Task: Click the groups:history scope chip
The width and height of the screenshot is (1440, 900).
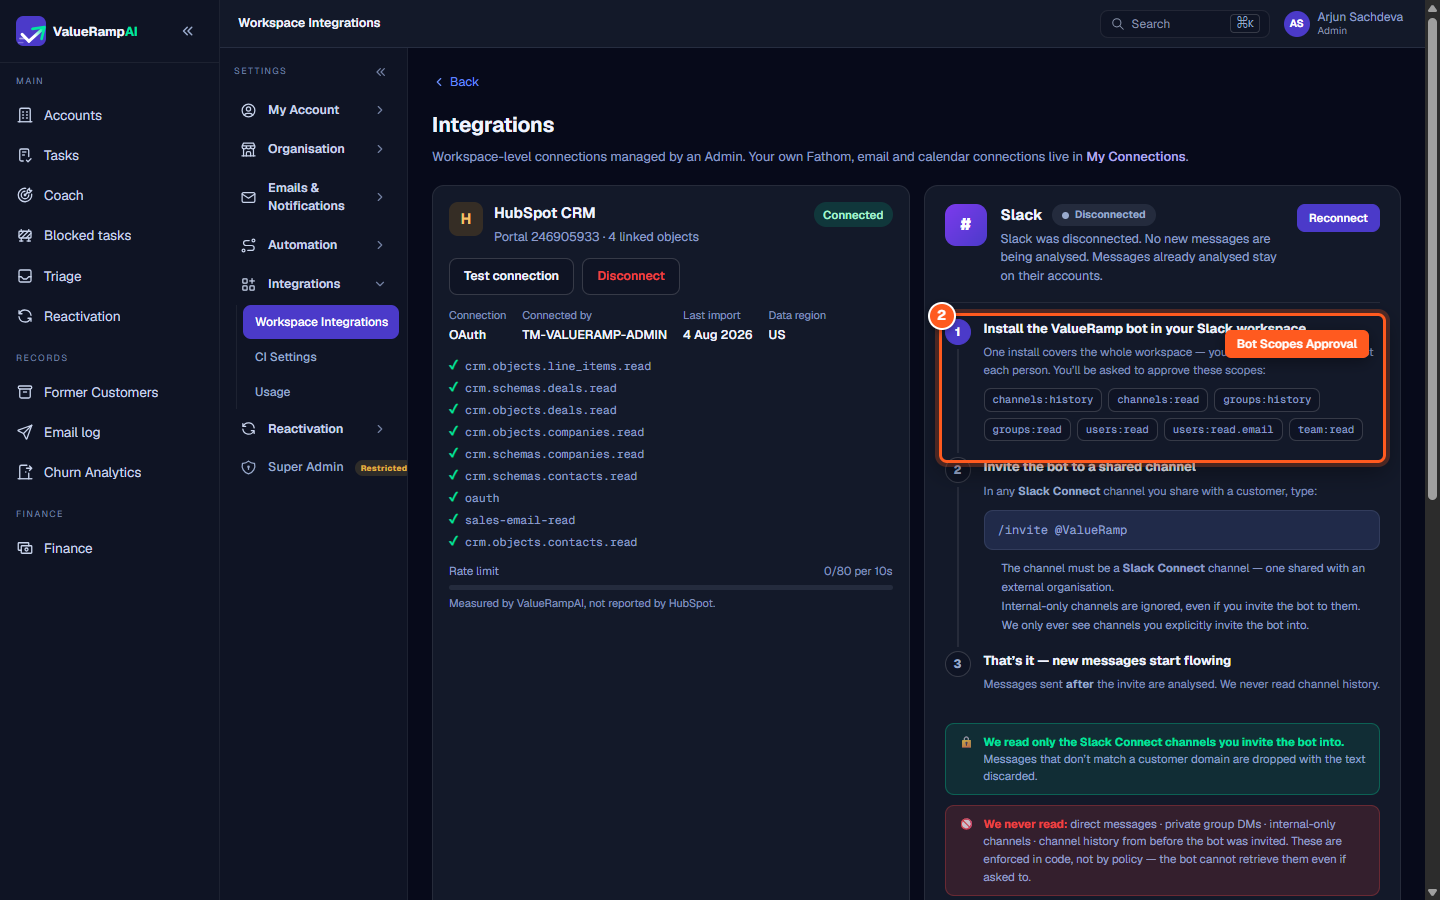Action: [1267, 400]
